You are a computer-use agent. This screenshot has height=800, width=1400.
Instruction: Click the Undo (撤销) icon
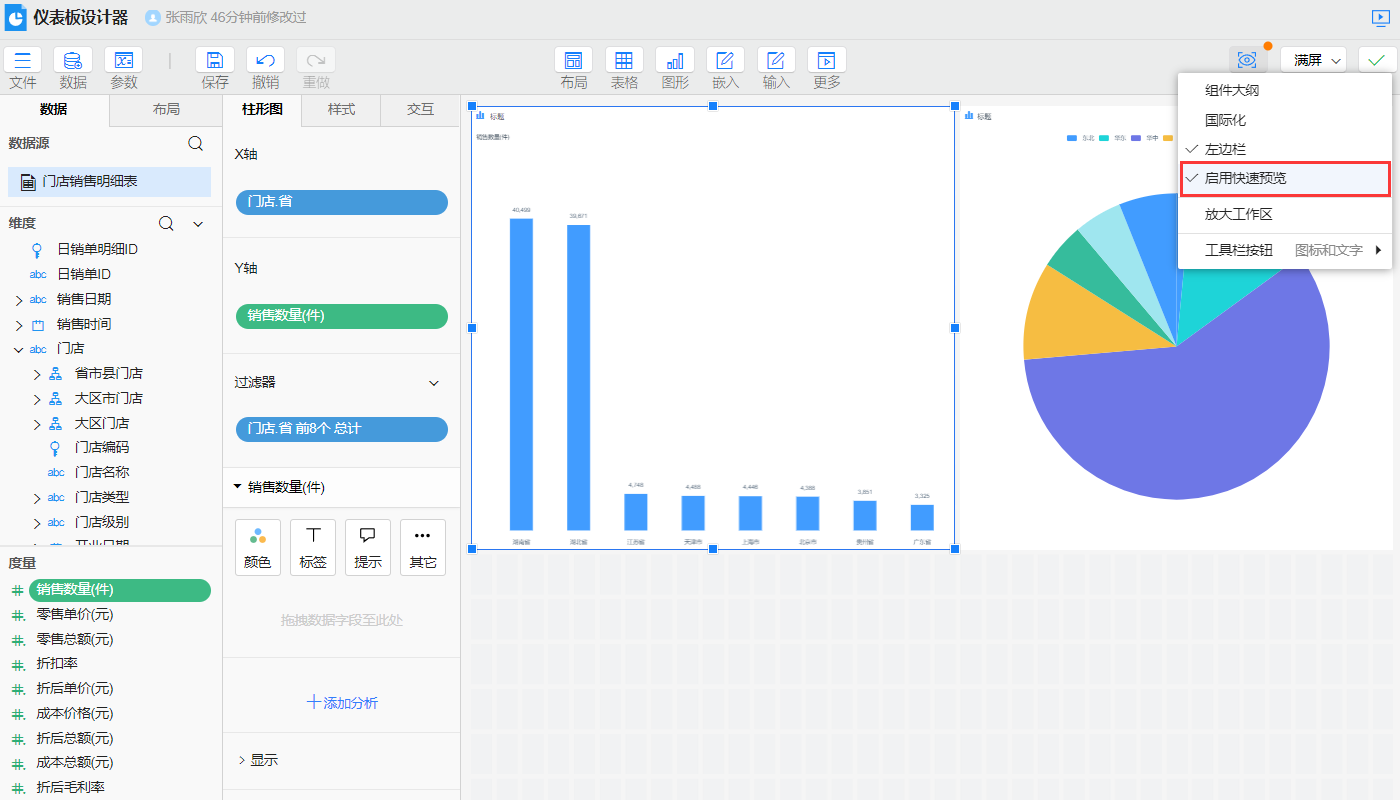point(265,61)
